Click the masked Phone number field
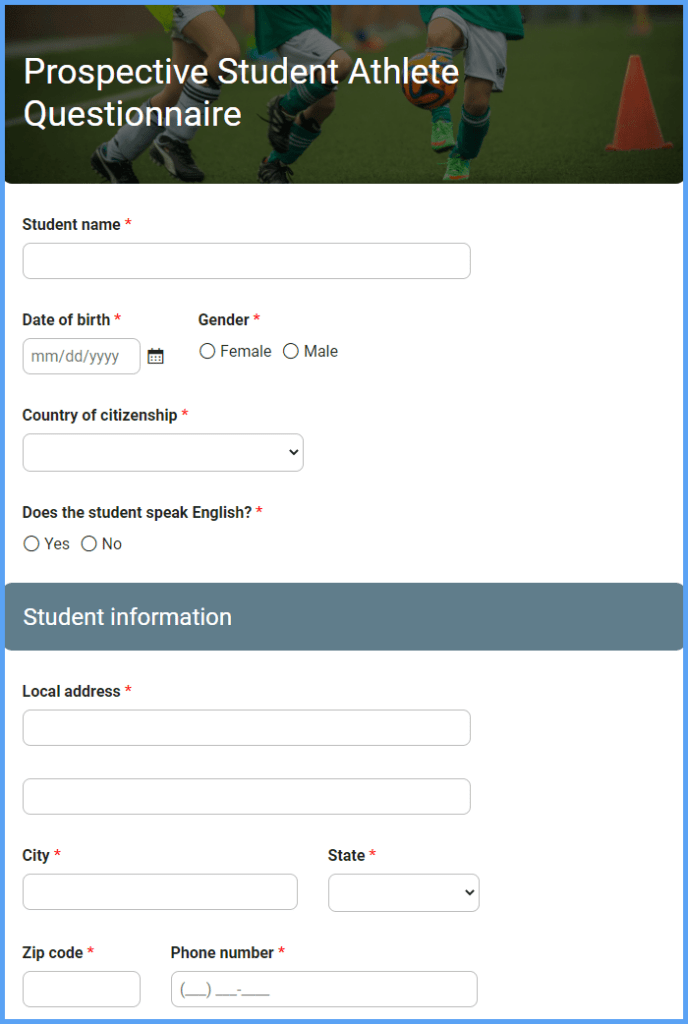 click(x=323, y=988)
